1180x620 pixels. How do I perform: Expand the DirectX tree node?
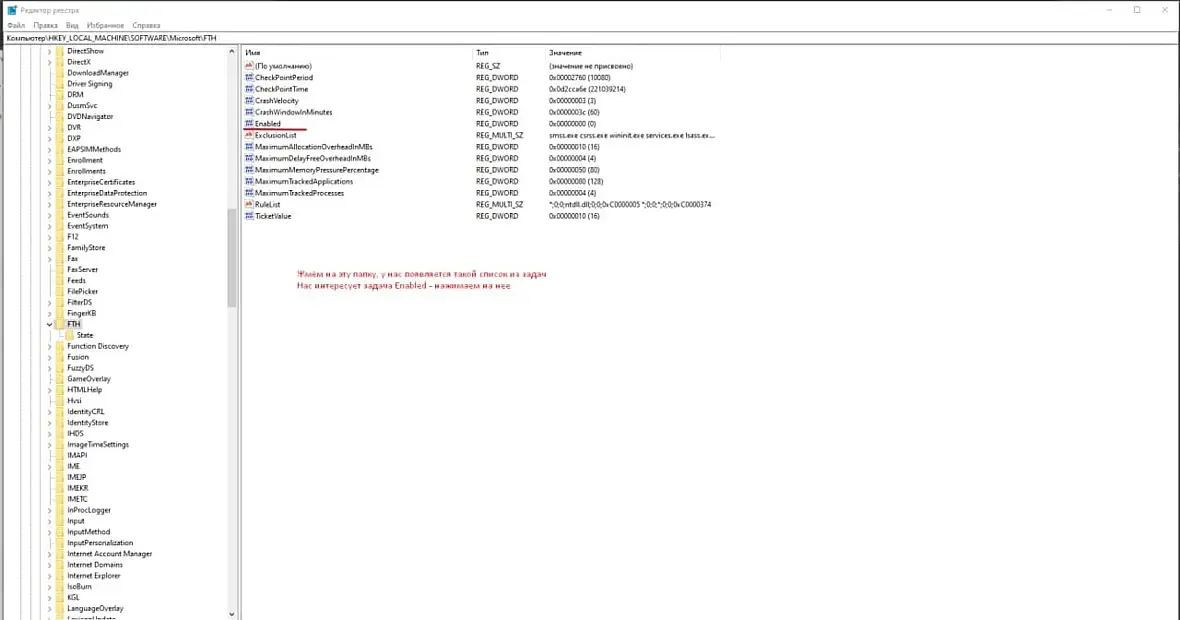(x=50, y=62)
